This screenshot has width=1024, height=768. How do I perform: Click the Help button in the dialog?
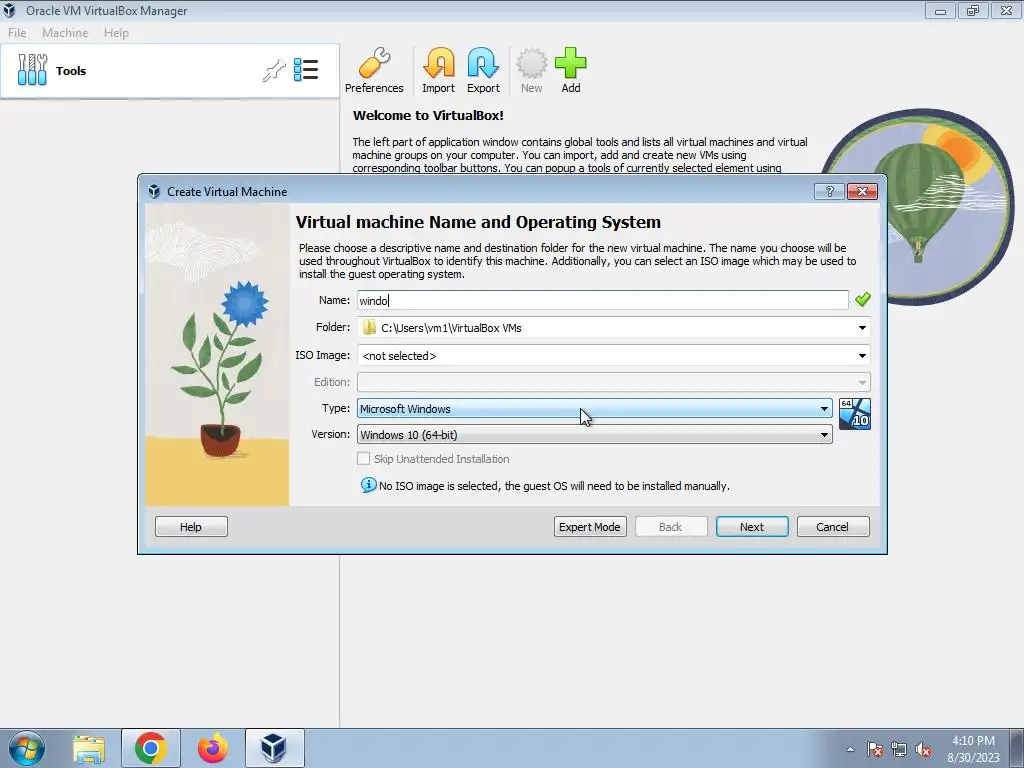(x=191, y=526)
